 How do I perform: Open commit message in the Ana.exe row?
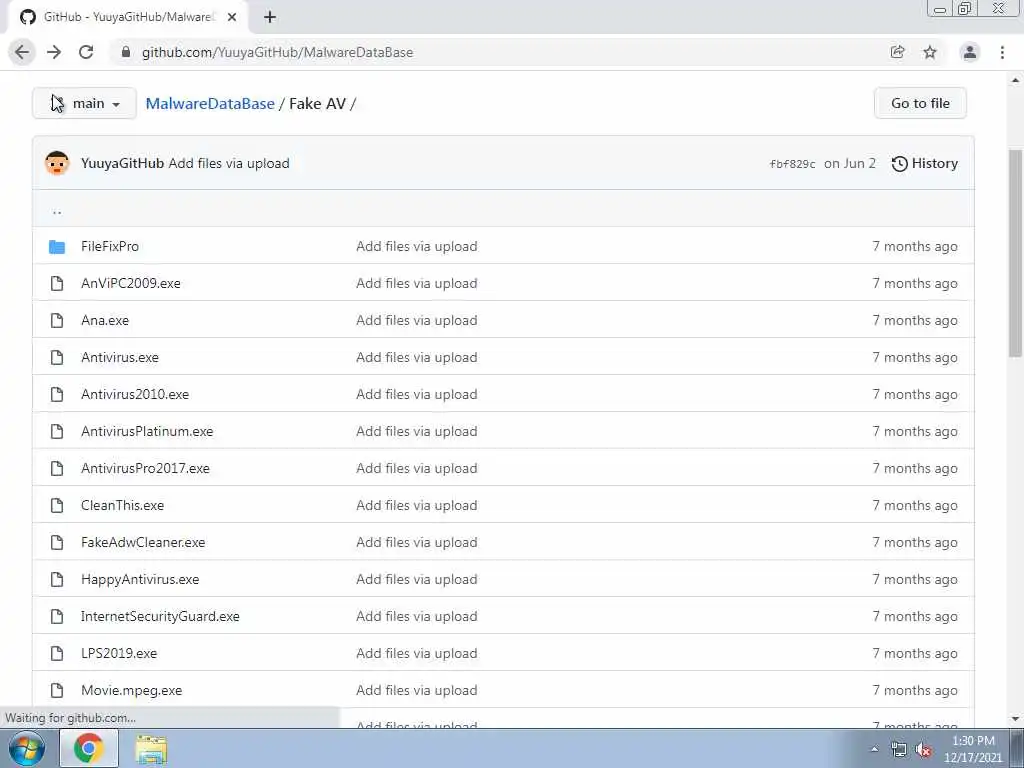[417, 321]
